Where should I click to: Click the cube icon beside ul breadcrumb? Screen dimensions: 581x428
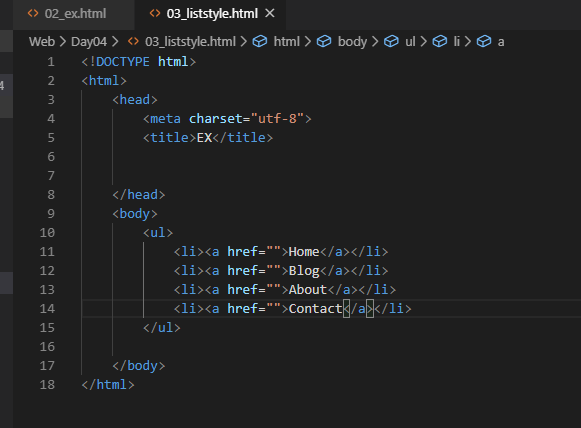pos(391,41)
